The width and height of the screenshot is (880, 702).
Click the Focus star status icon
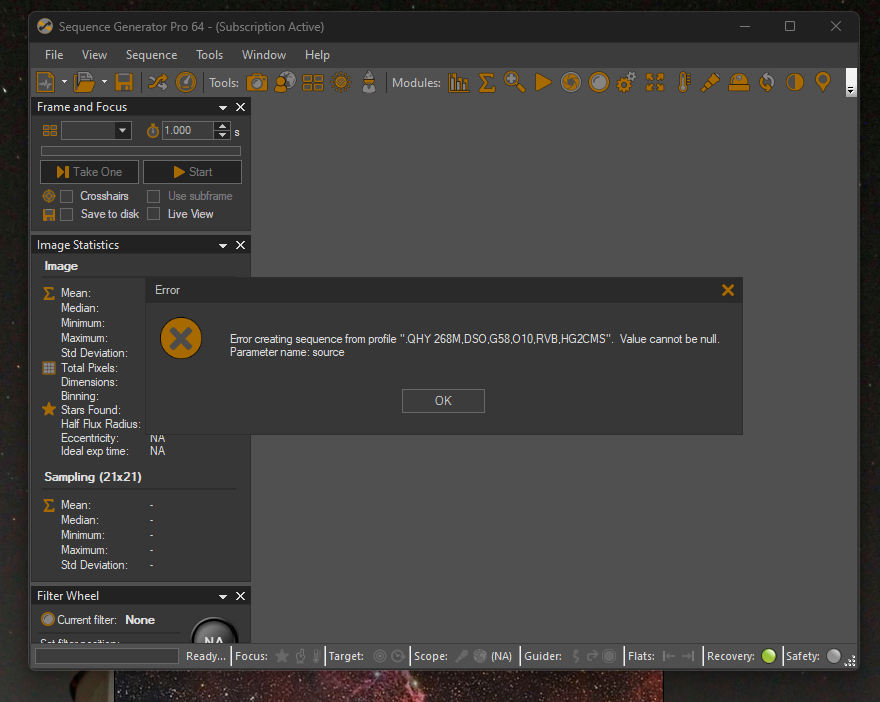tap(282, 656)
